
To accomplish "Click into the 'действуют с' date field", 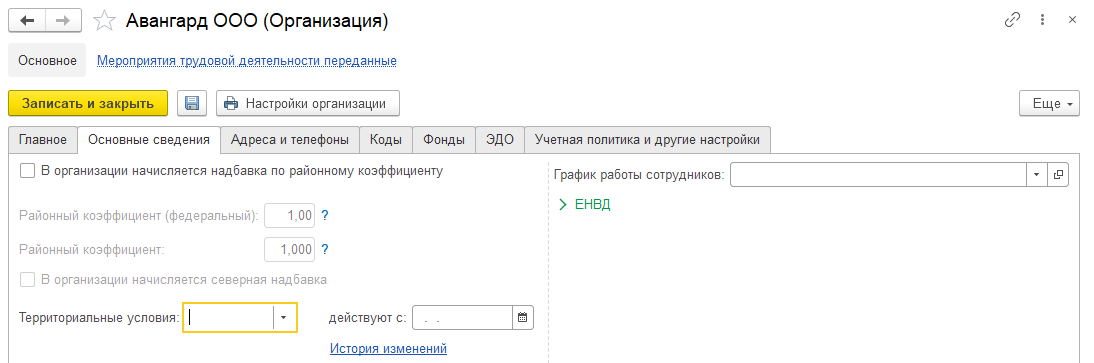I will coord(462,317).
